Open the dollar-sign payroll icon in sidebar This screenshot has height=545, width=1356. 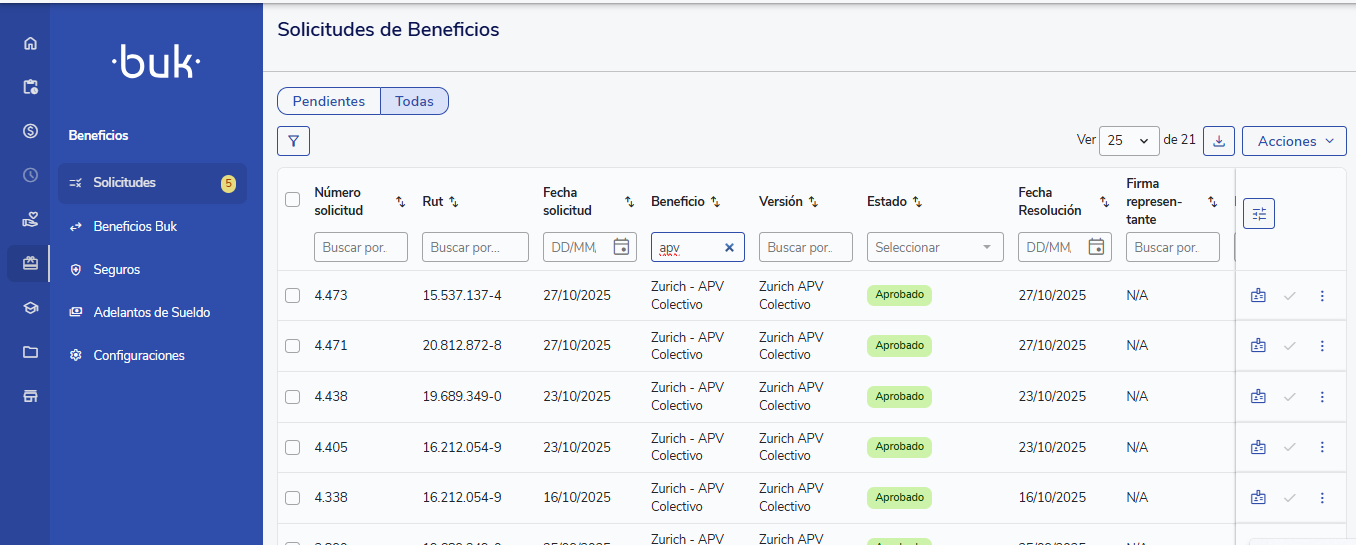(x=30, y=131)
